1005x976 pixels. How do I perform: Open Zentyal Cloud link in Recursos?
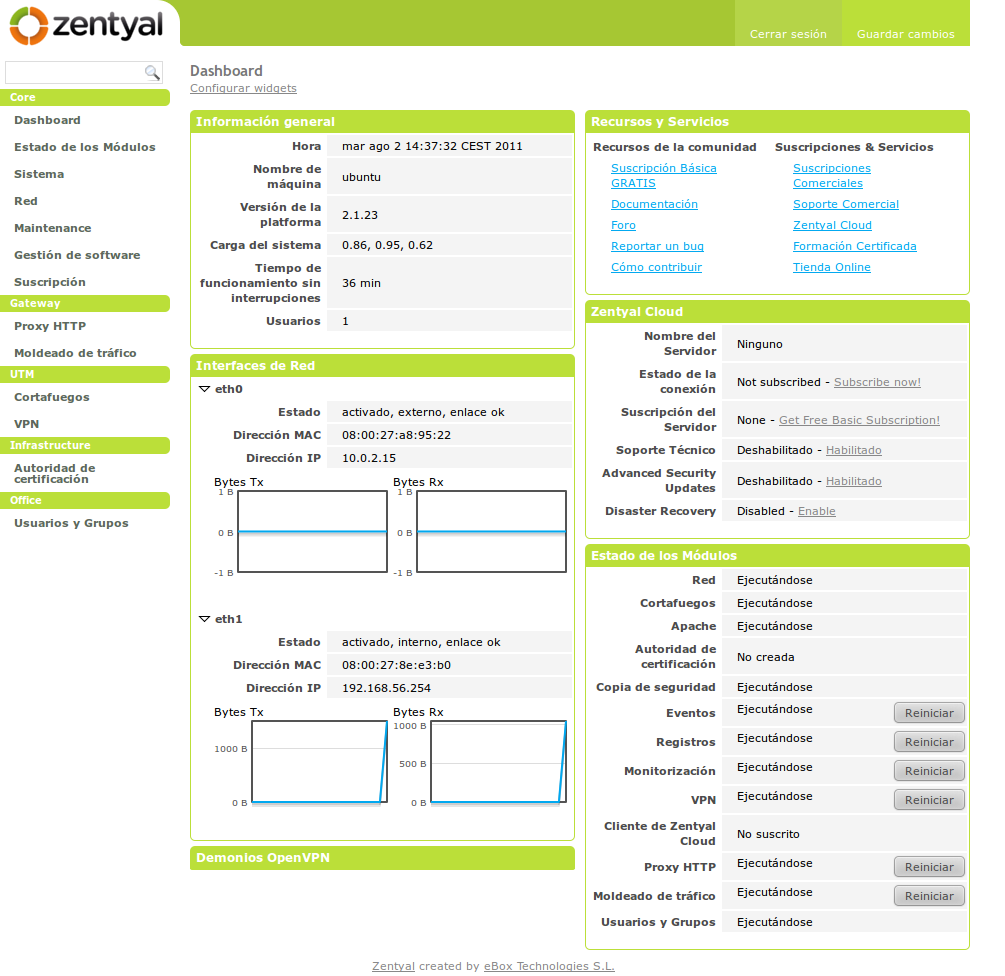(832, 225)
